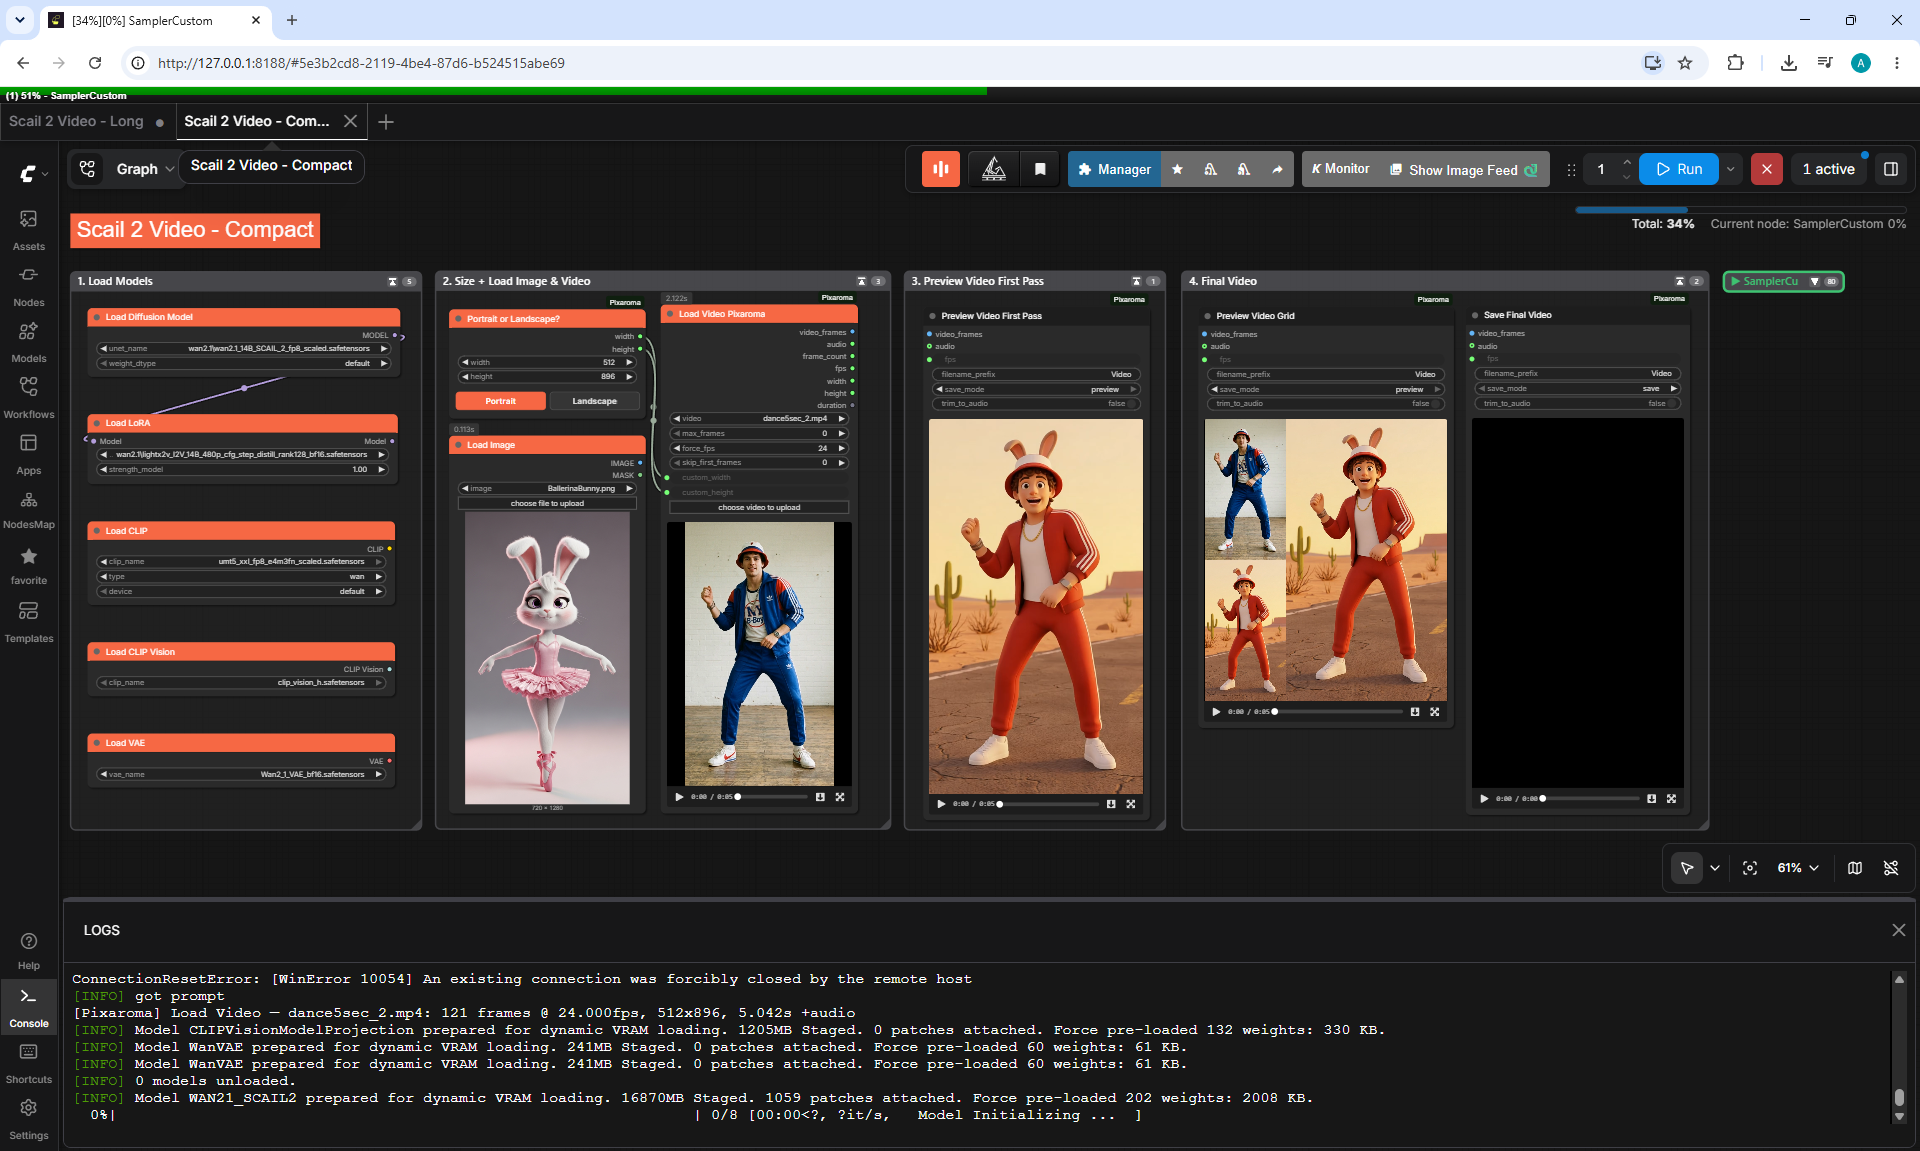Collapse the Load Diffusion Model node dot

[96, 317]
